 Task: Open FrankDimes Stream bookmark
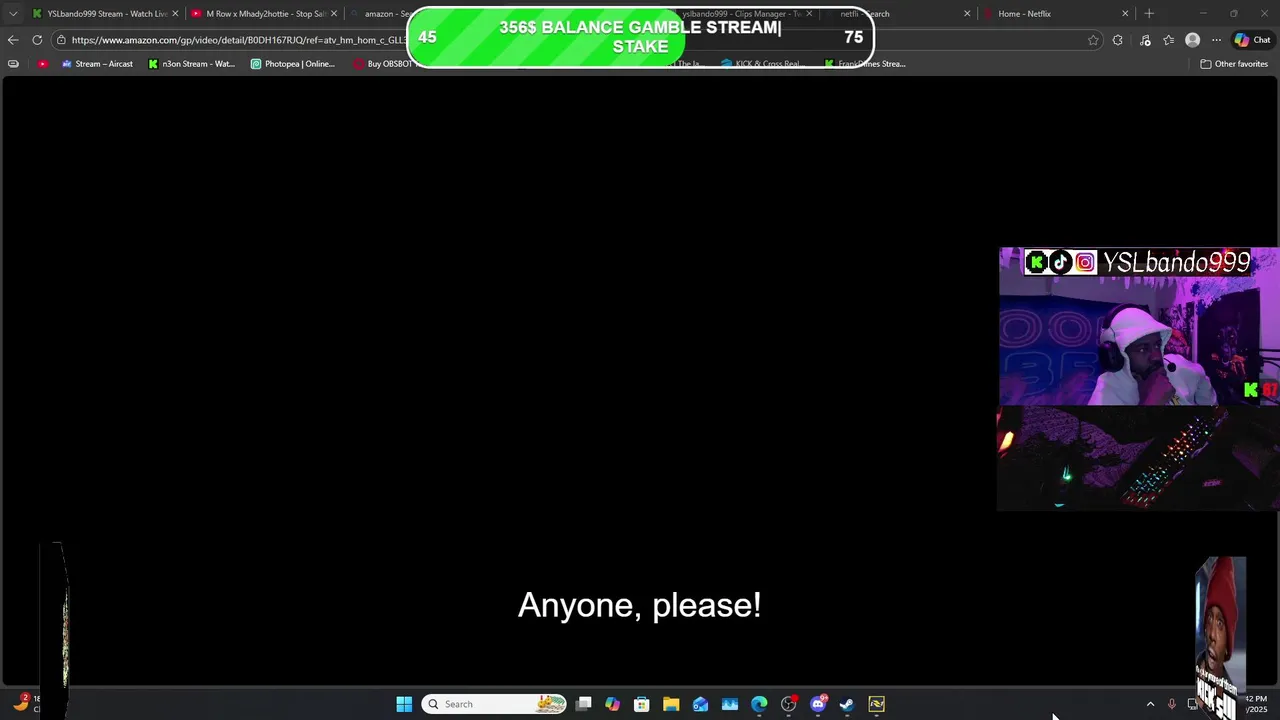pos(865,64)
